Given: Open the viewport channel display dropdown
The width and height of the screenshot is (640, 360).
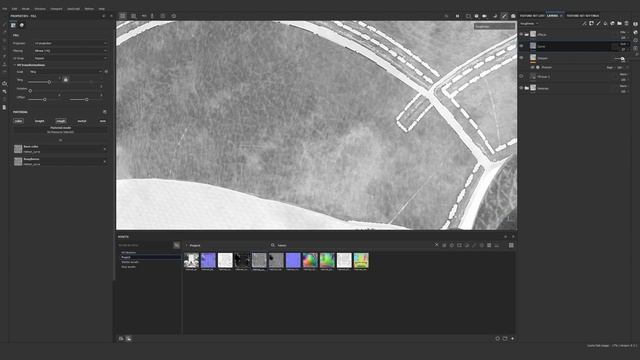Looking at the screenshot, I should tap(494, 26).
